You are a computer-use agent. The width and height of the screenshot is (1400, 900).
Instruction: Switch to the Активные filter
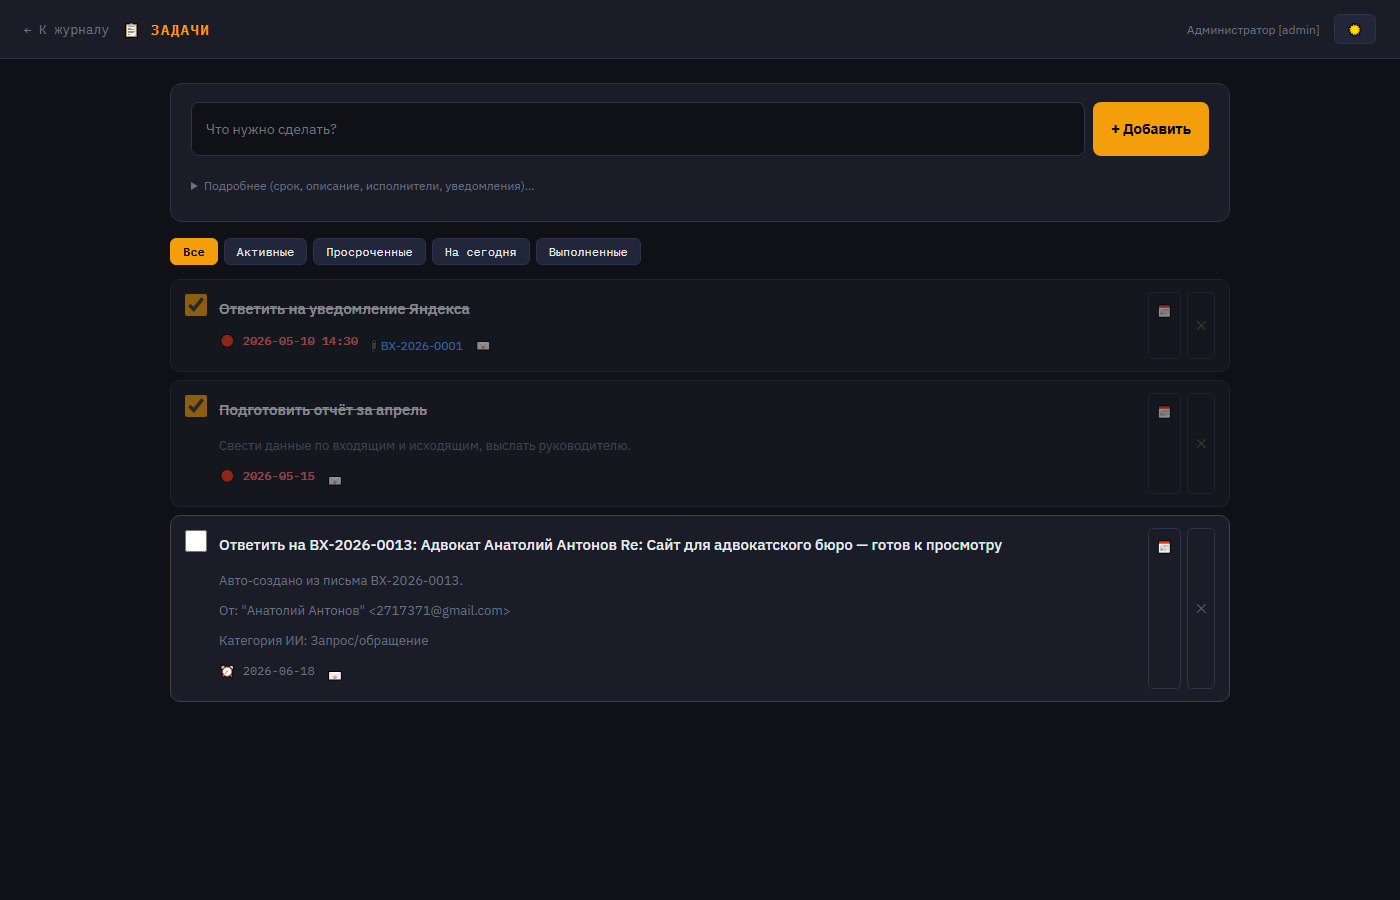[265, 252]
